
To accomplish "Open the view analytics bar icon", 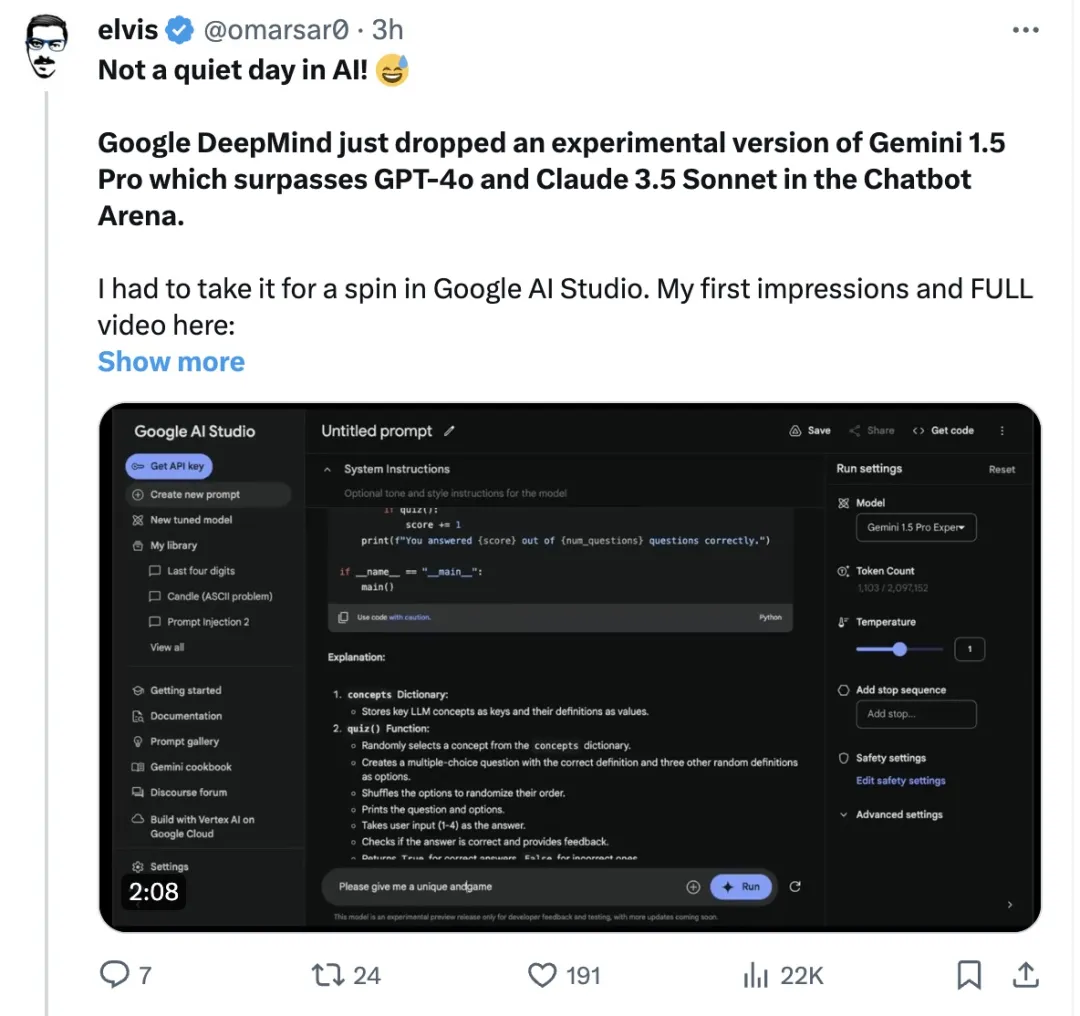I will 755,975.
